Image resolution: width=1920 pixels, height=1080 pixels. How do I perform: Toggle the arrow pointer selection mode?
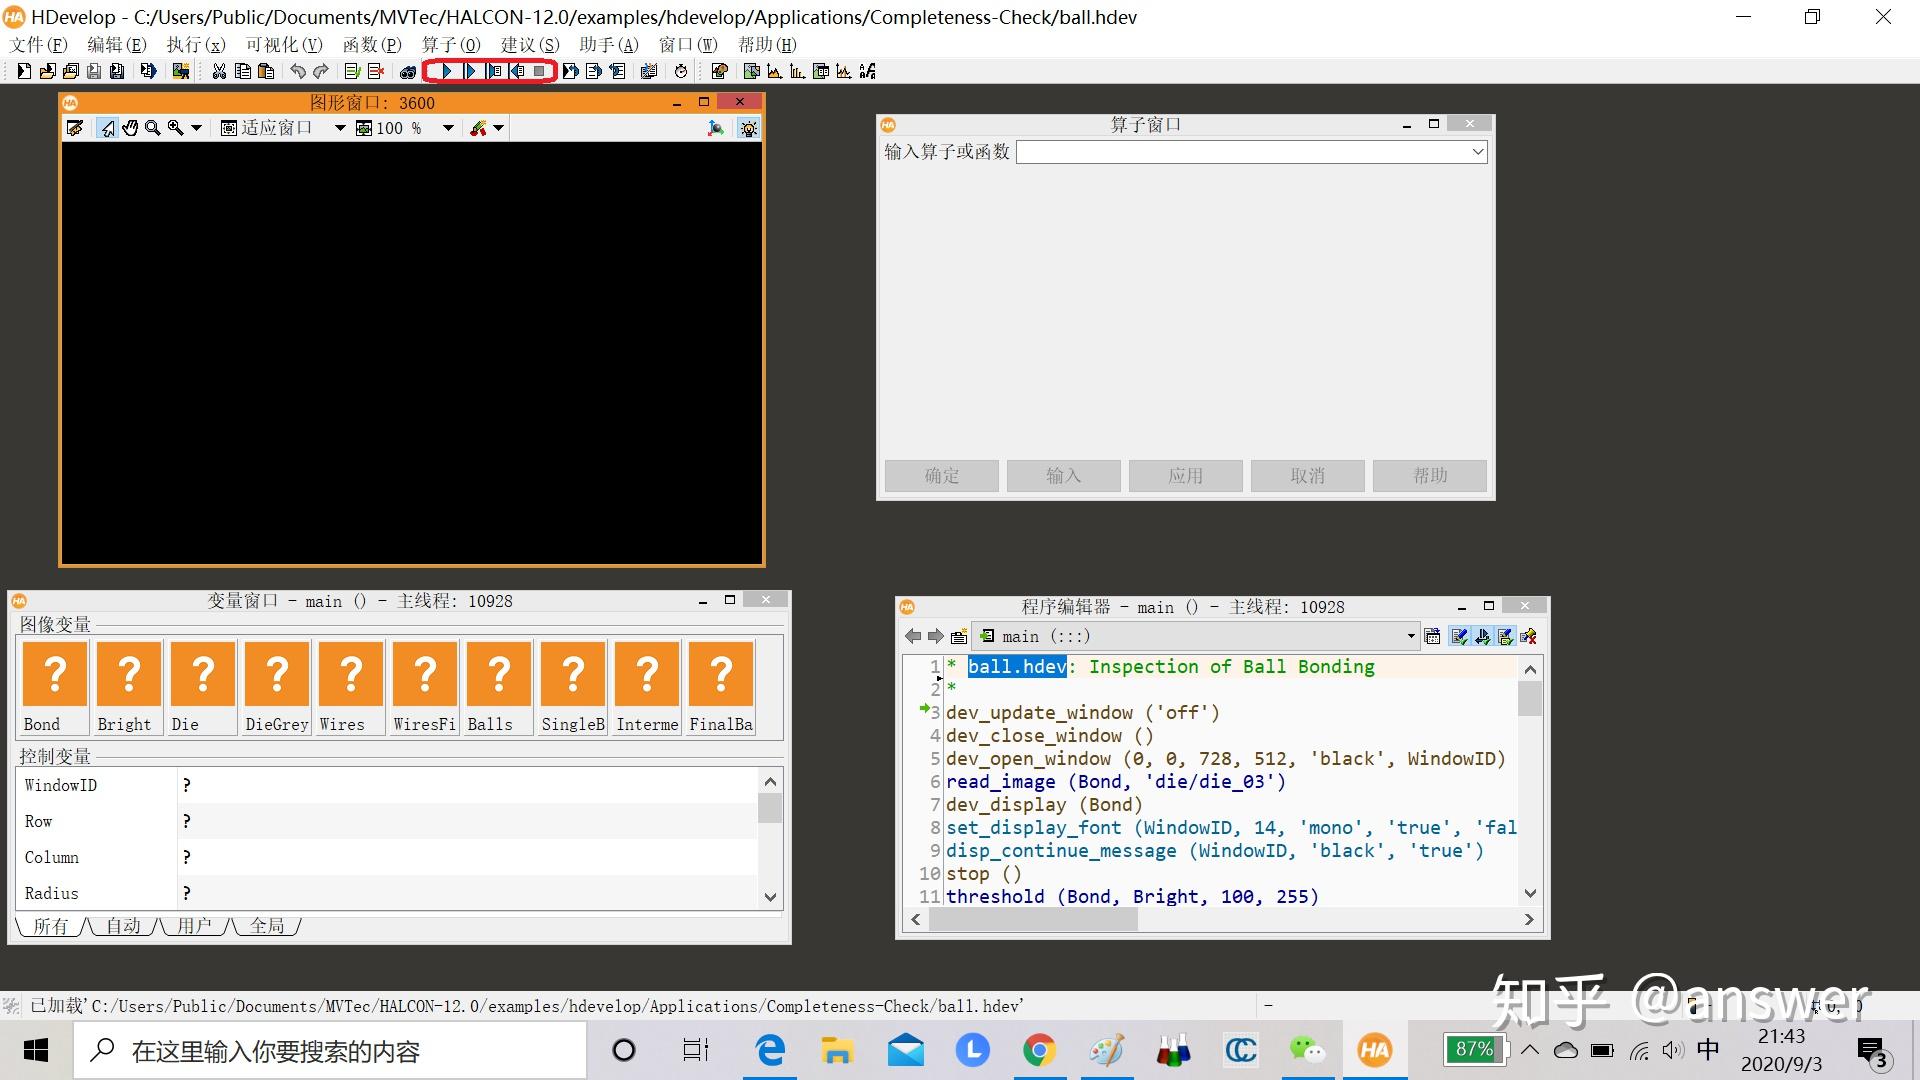[107, 128]
